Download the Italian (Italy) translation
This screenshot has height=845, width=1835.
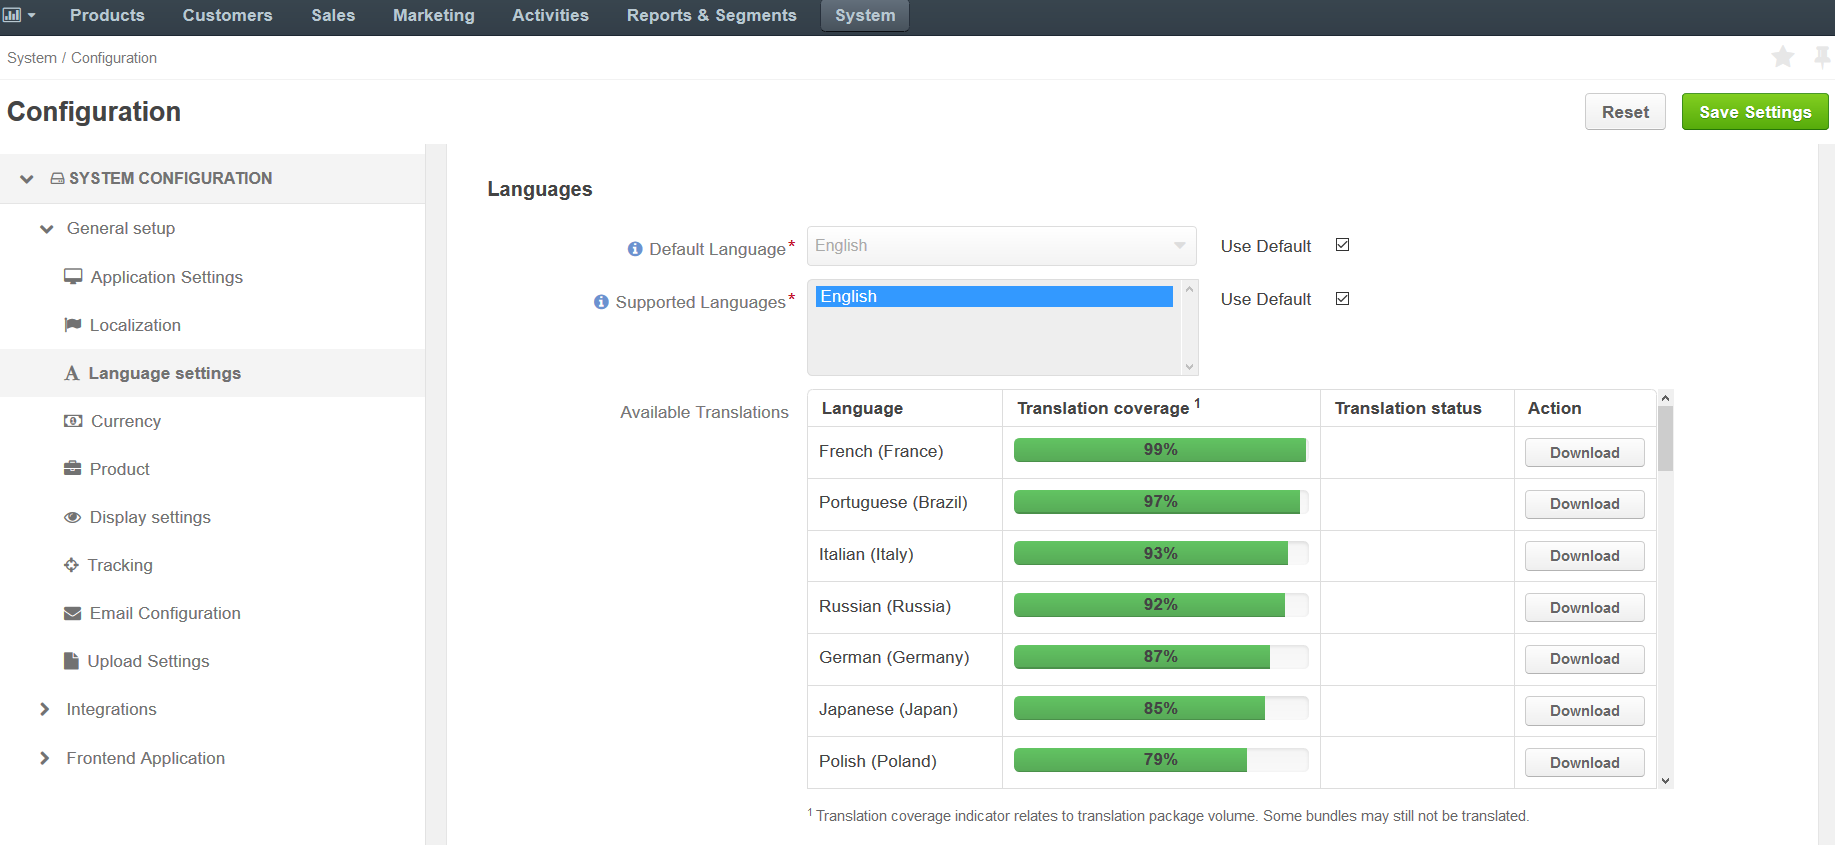coord(1584,556)
